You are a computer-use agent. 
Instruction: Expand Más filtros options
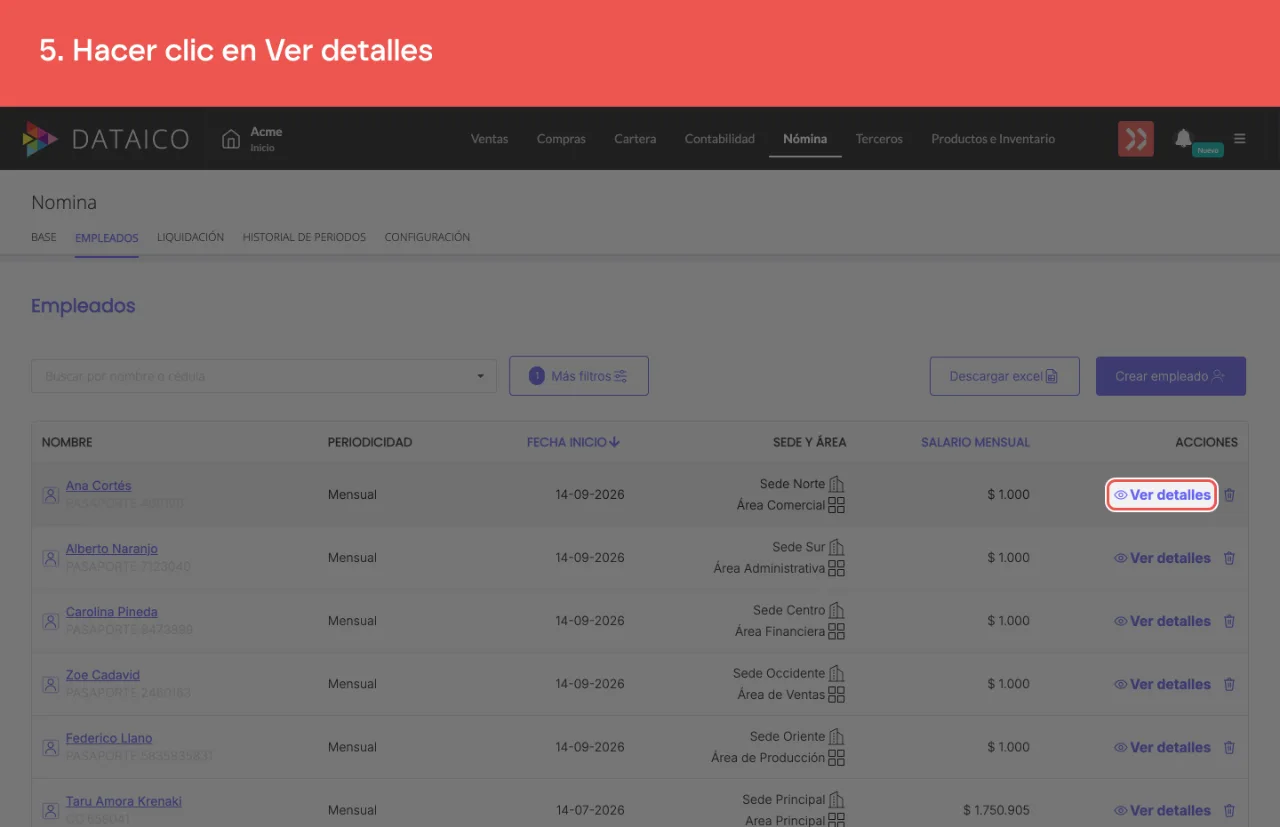(579, 376)
